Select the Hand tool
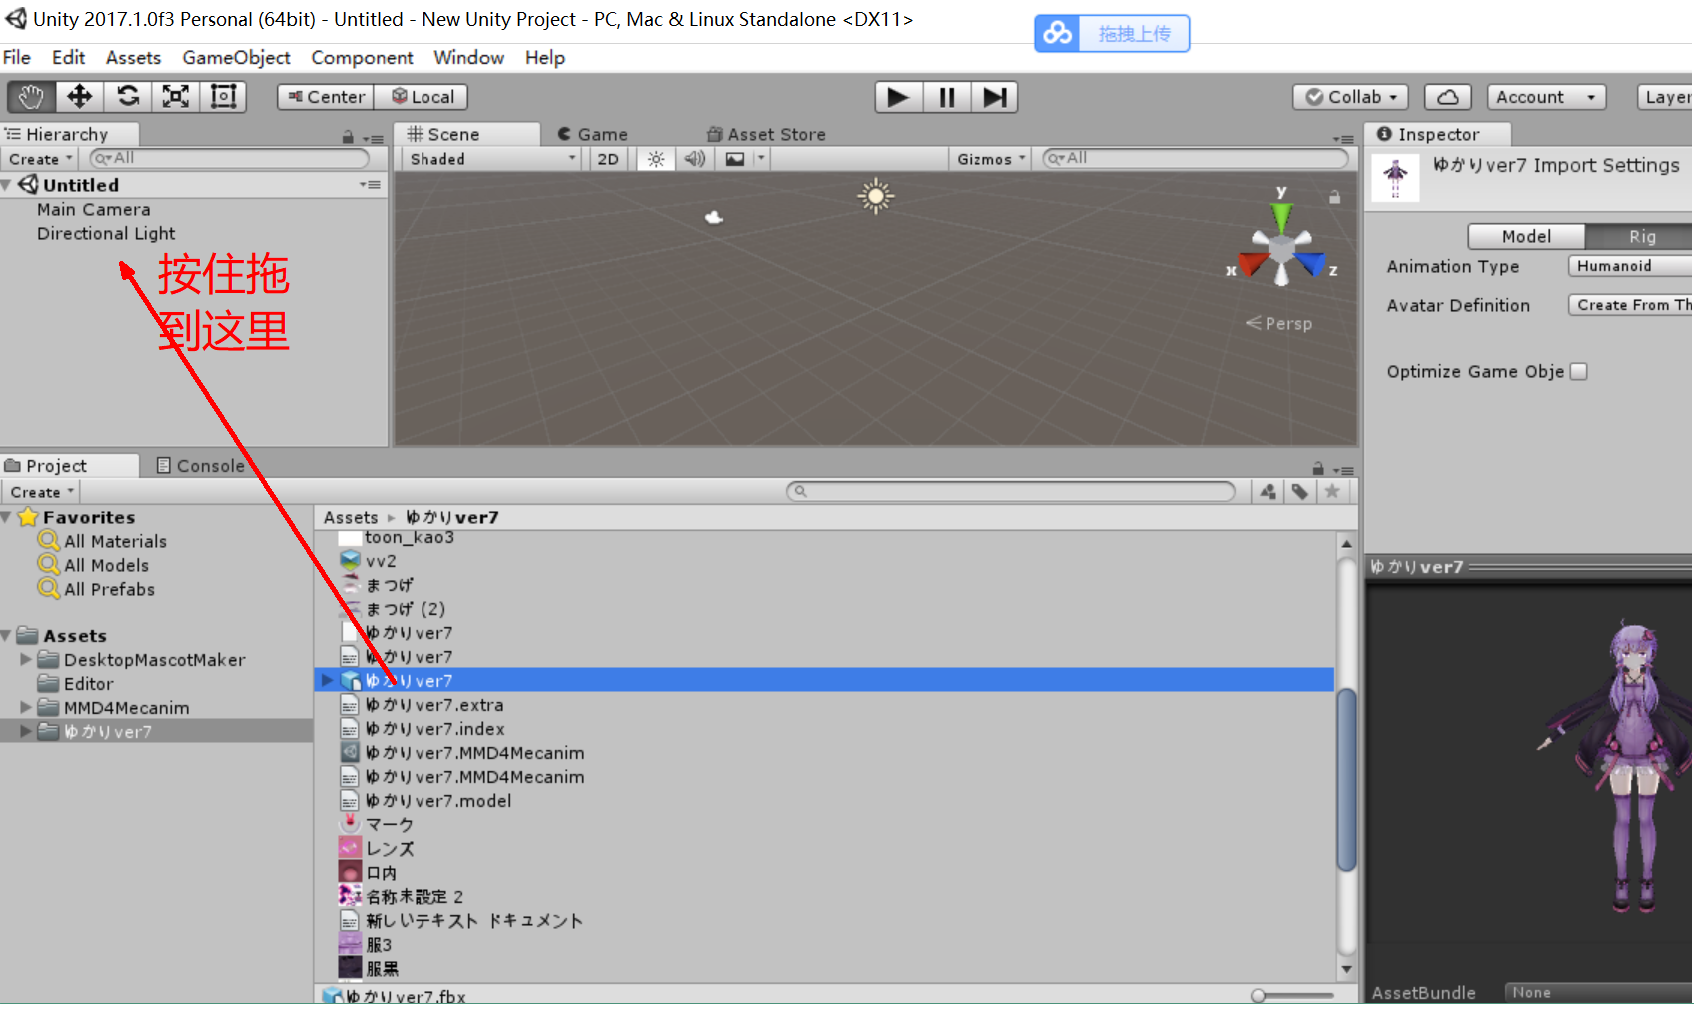The width and height of the screenshot is (1694, 1012). pyautogui.click(x=32, y=97)
